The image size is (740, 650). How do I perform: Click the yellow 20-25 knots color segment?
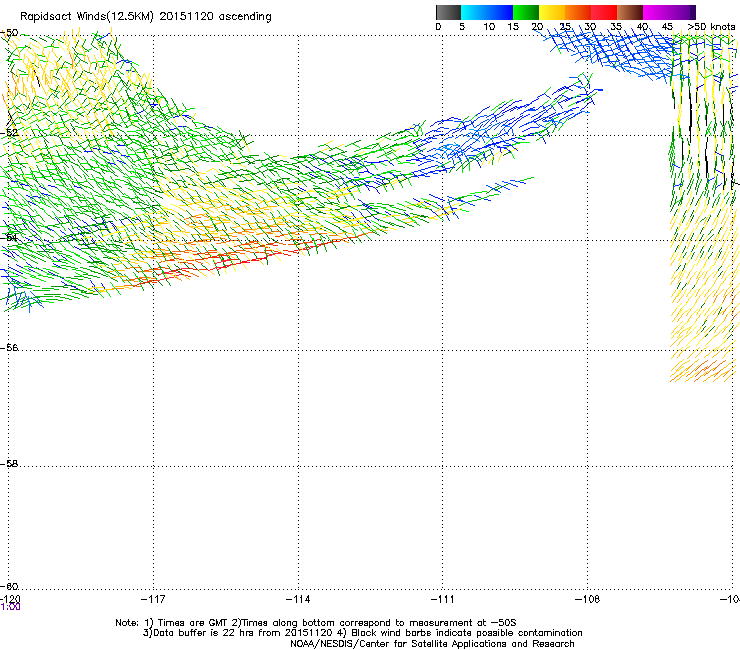click(x=552, y=12)
